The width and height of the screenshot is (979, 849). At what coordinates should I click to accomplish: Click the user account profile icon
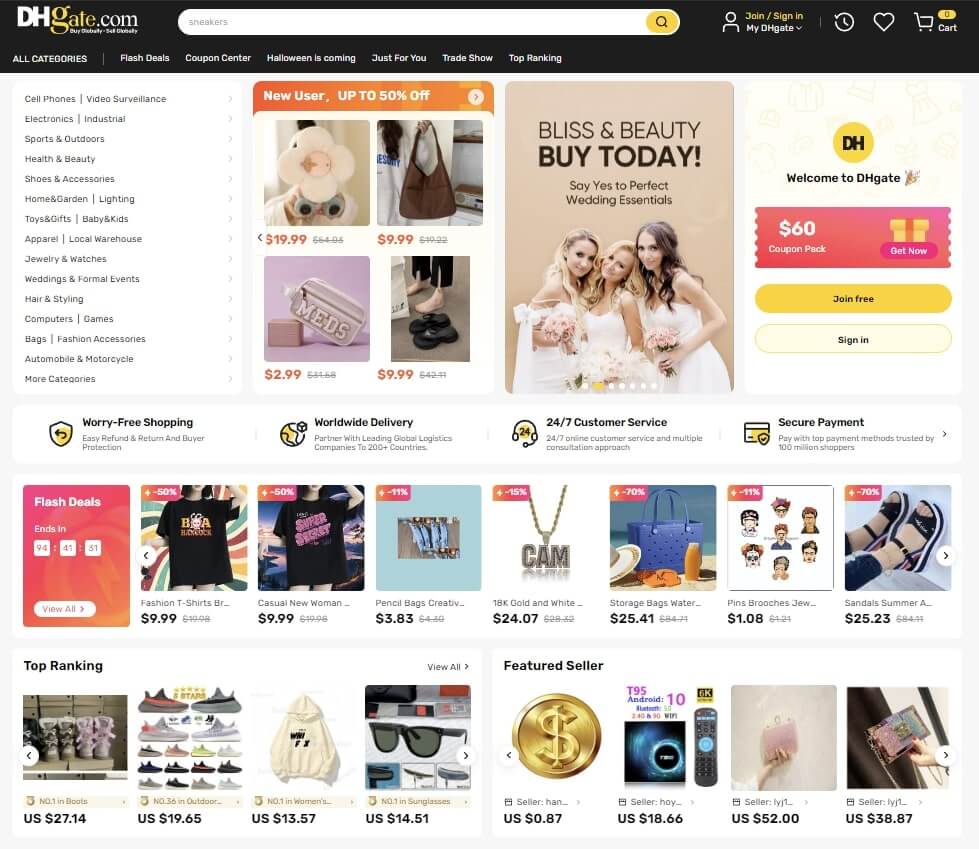[x=730, y=22]
